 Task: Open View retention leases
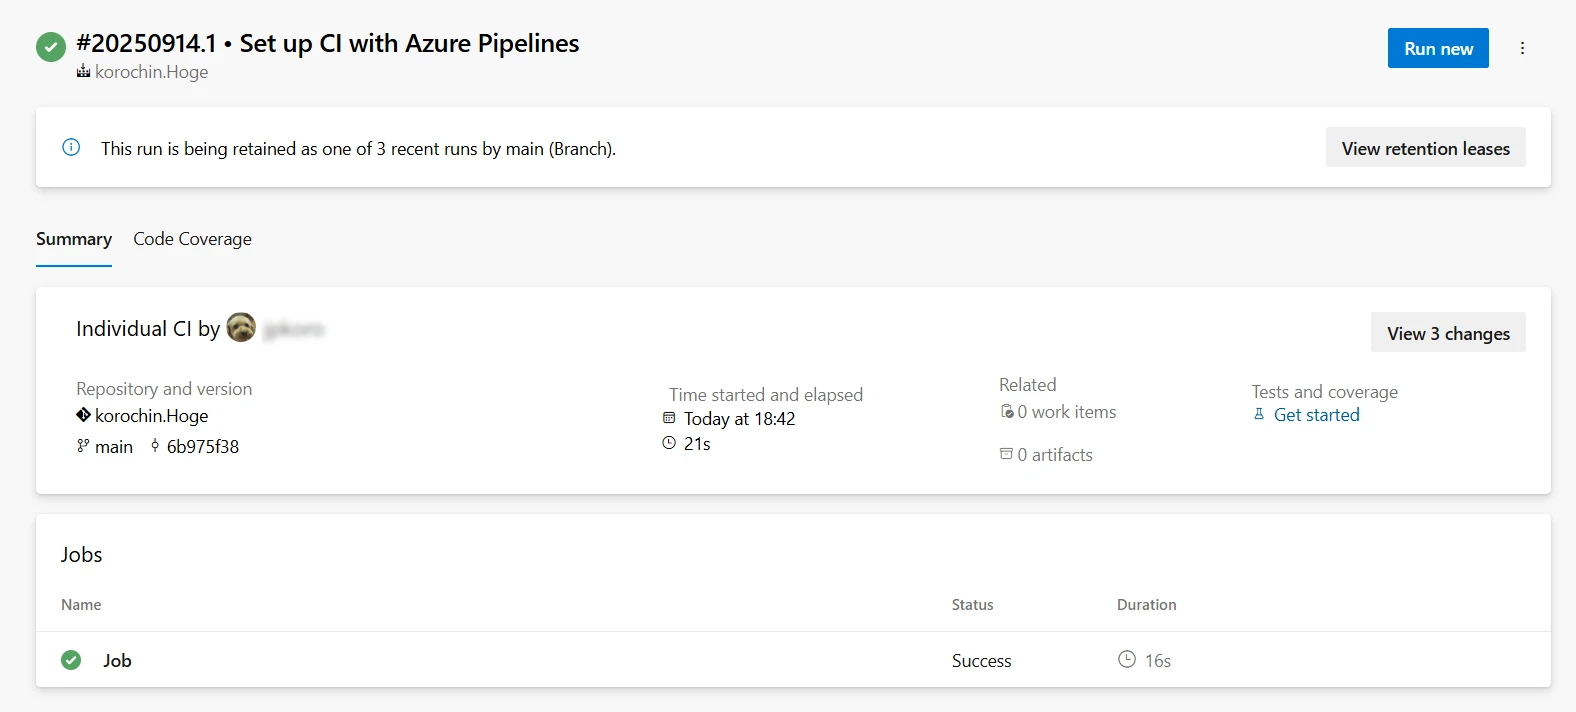1425,148
